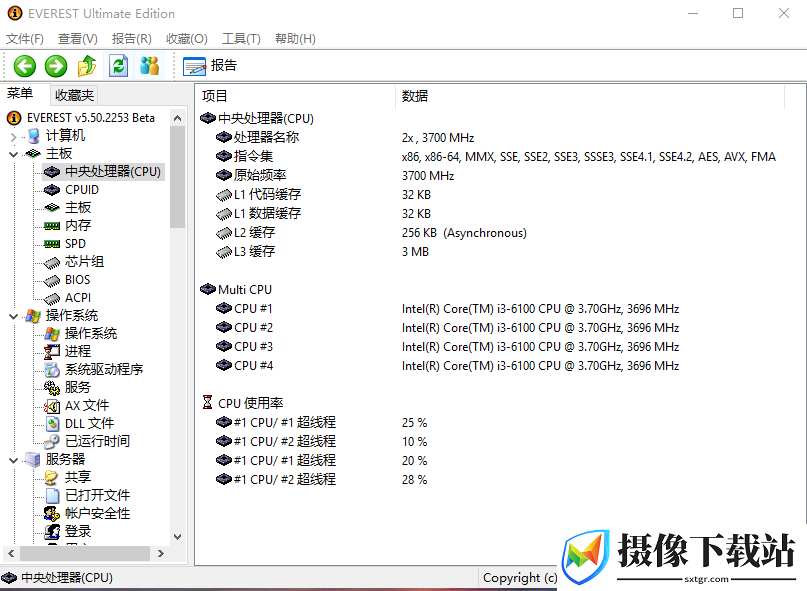Open the 帮助(H) menu

(x=295, y=39)
